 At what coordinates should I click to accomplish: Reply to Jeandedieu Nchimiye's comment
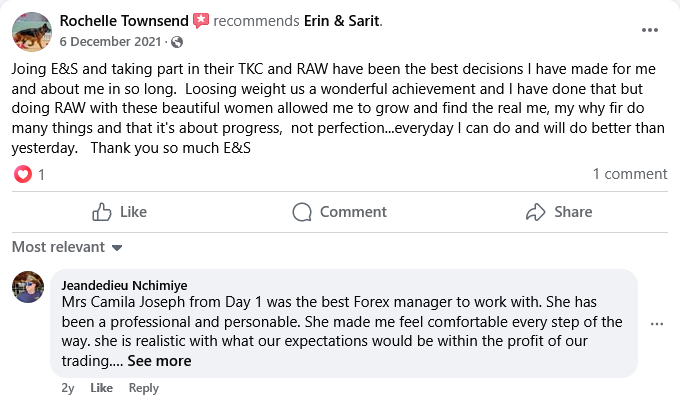tap(144, 388)
